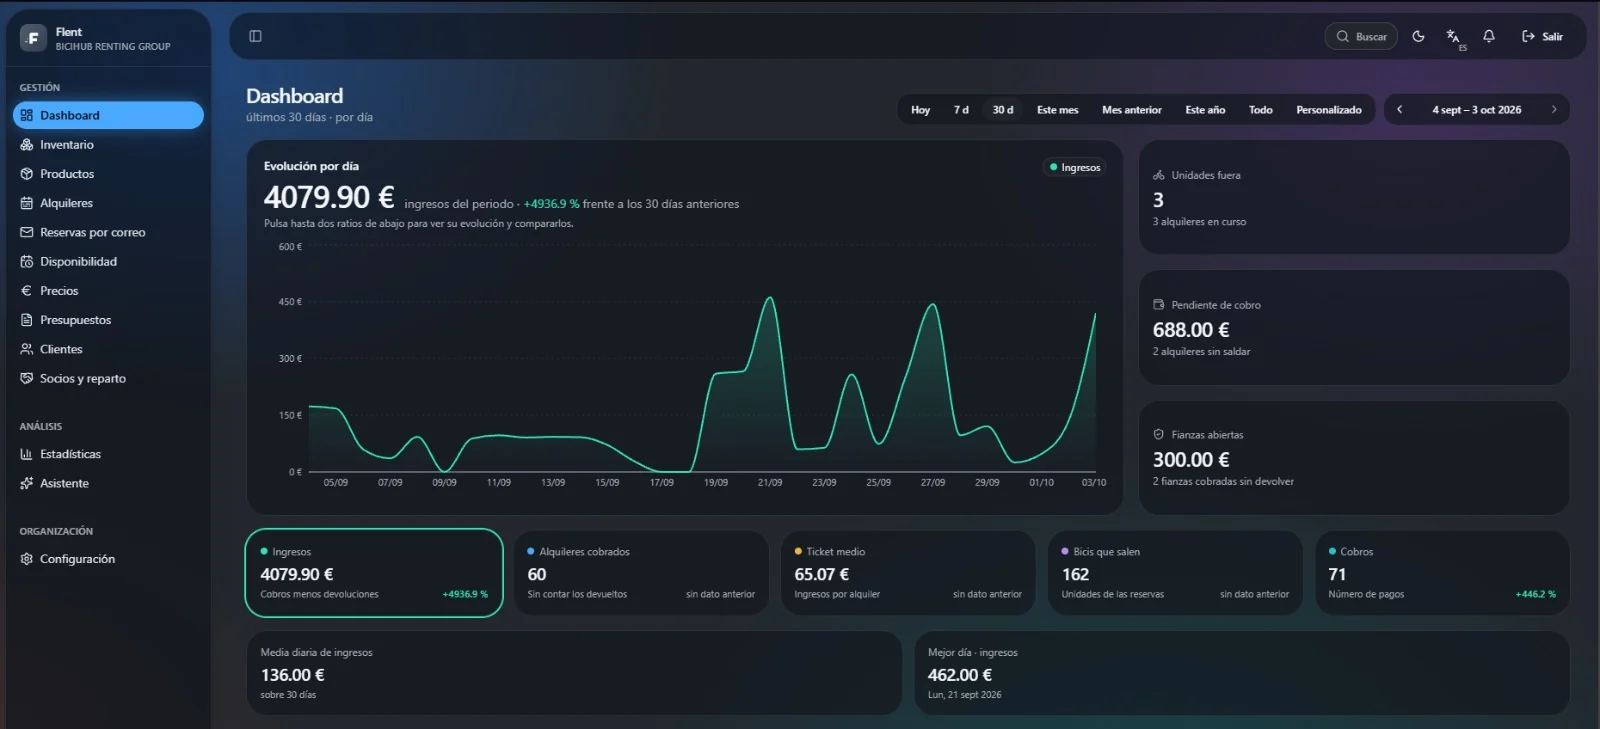Click the Presupuestos document icon
The height and width of the screenshot is (729, 1600).
(x=27, y=320)
